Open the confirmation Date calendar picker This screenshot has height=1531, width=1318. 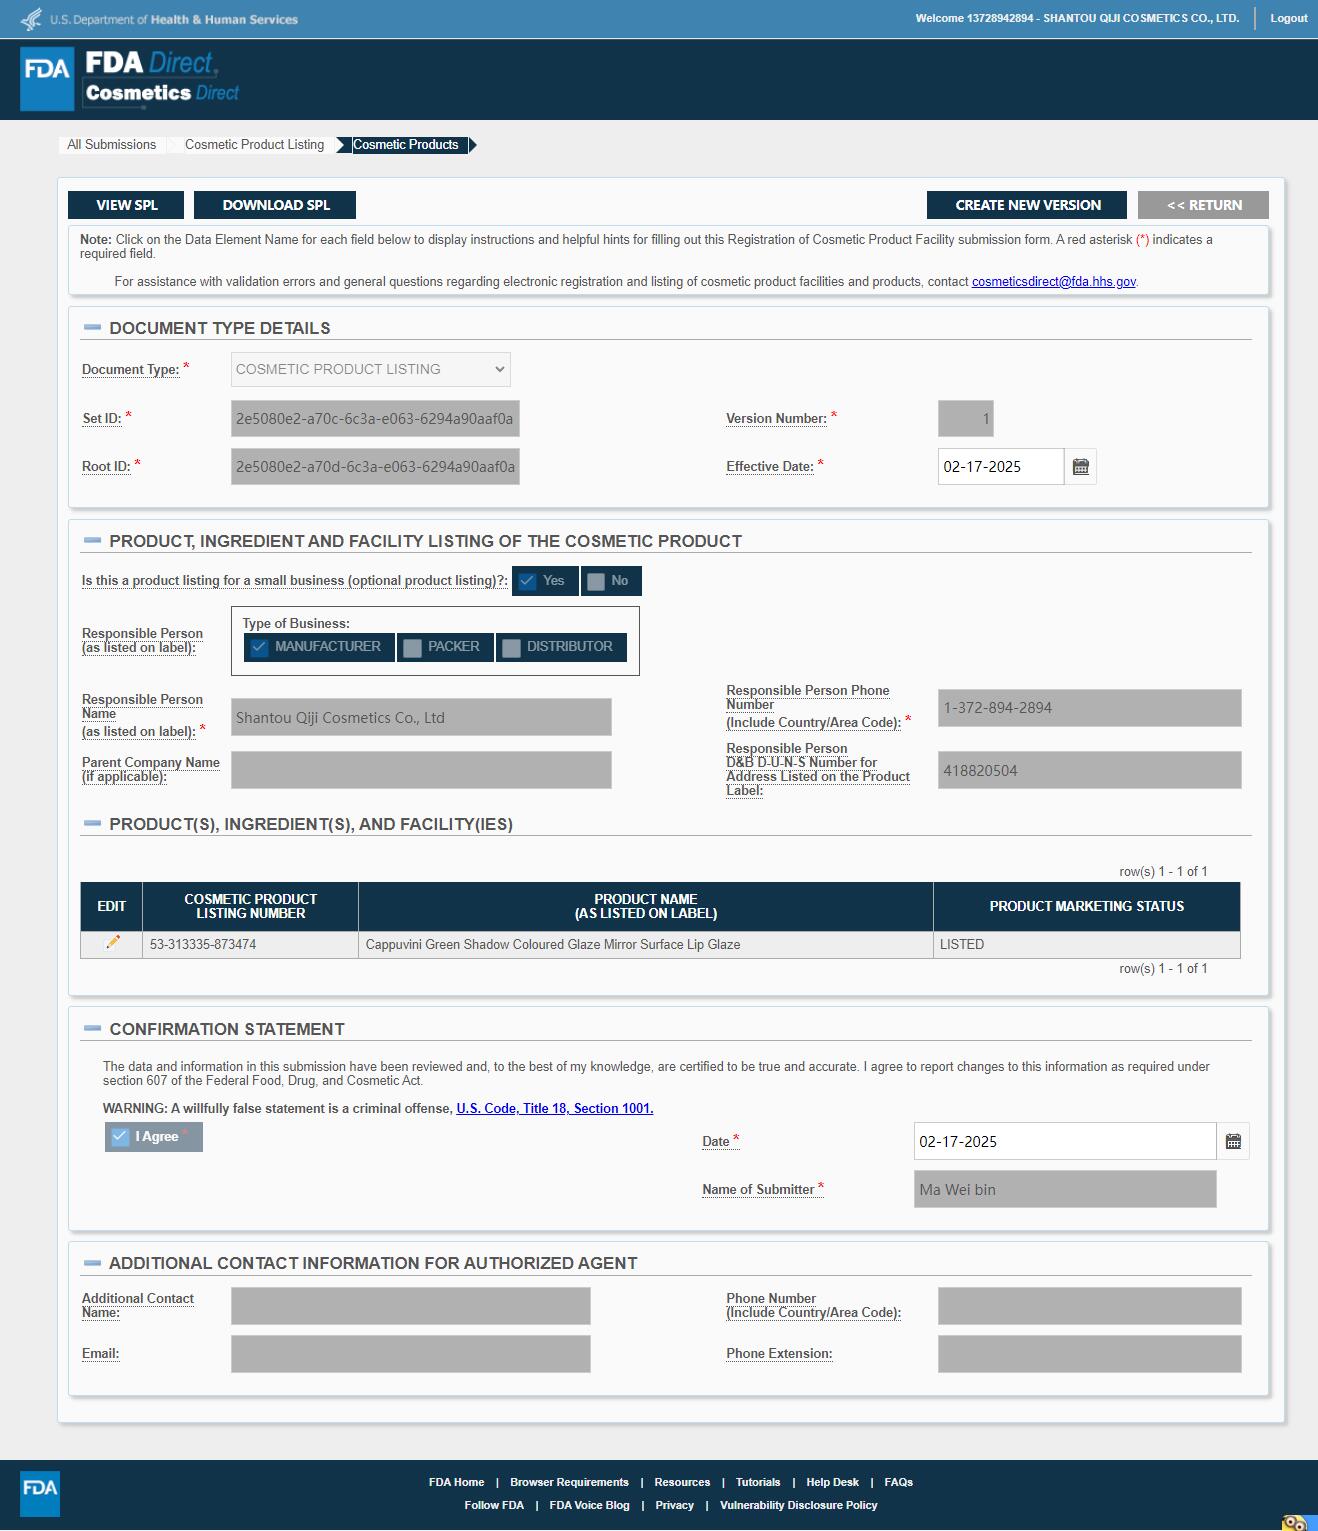click(x=1233, y=1142)
